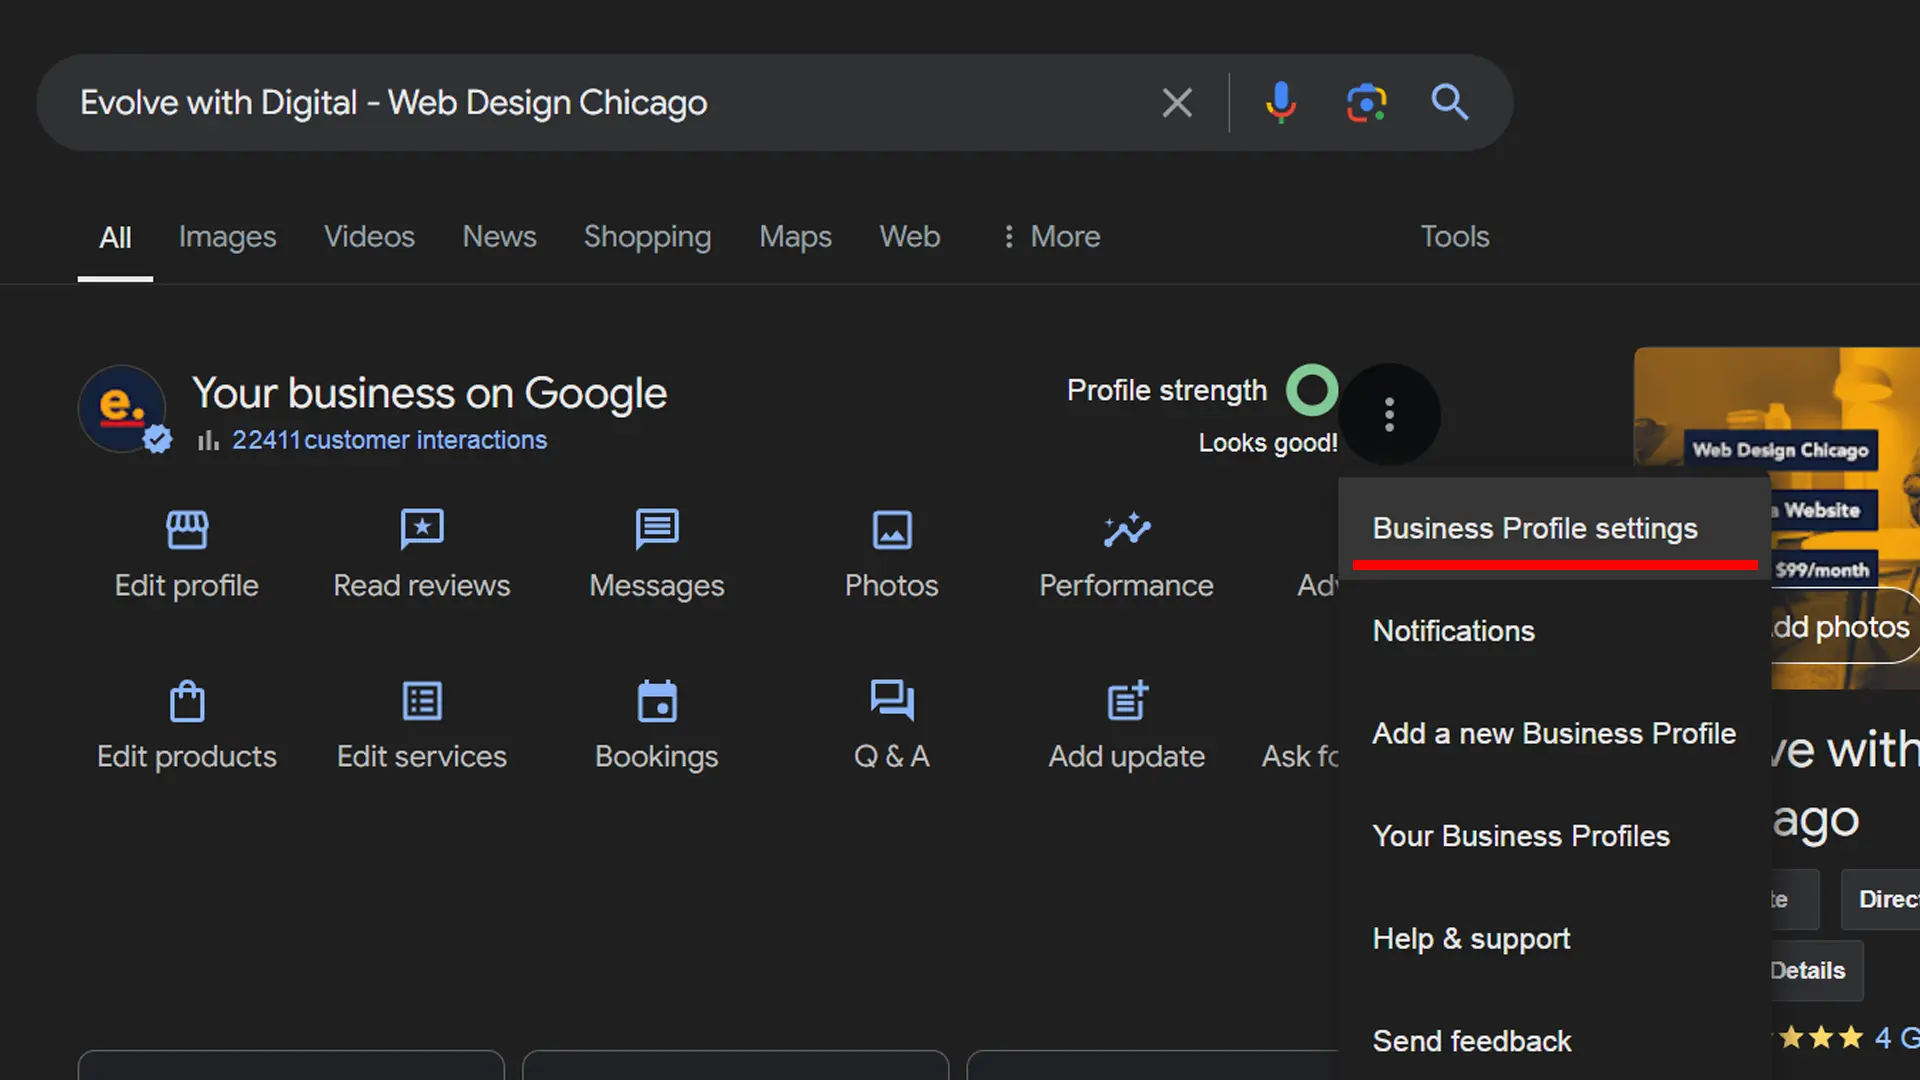This screenshot has height=1080, width=1920.
Task: Choose Business Profile settings from the menu
Action: click(x=1555, y=528)
